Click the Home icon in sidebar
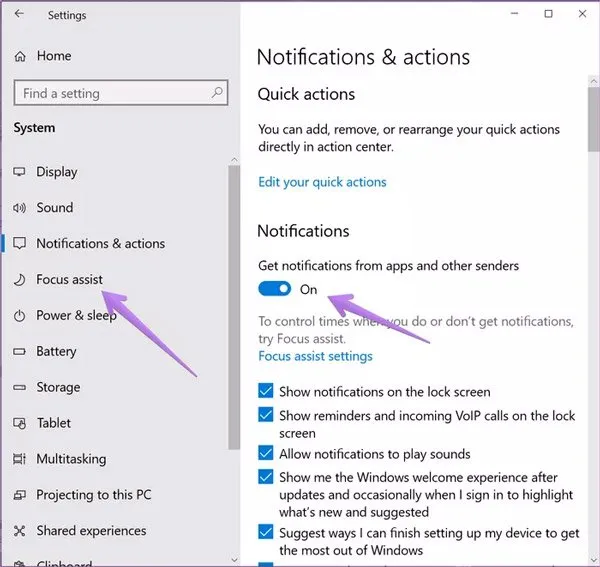600x567 pixels. pyautogui.click(x=21, y=56)
